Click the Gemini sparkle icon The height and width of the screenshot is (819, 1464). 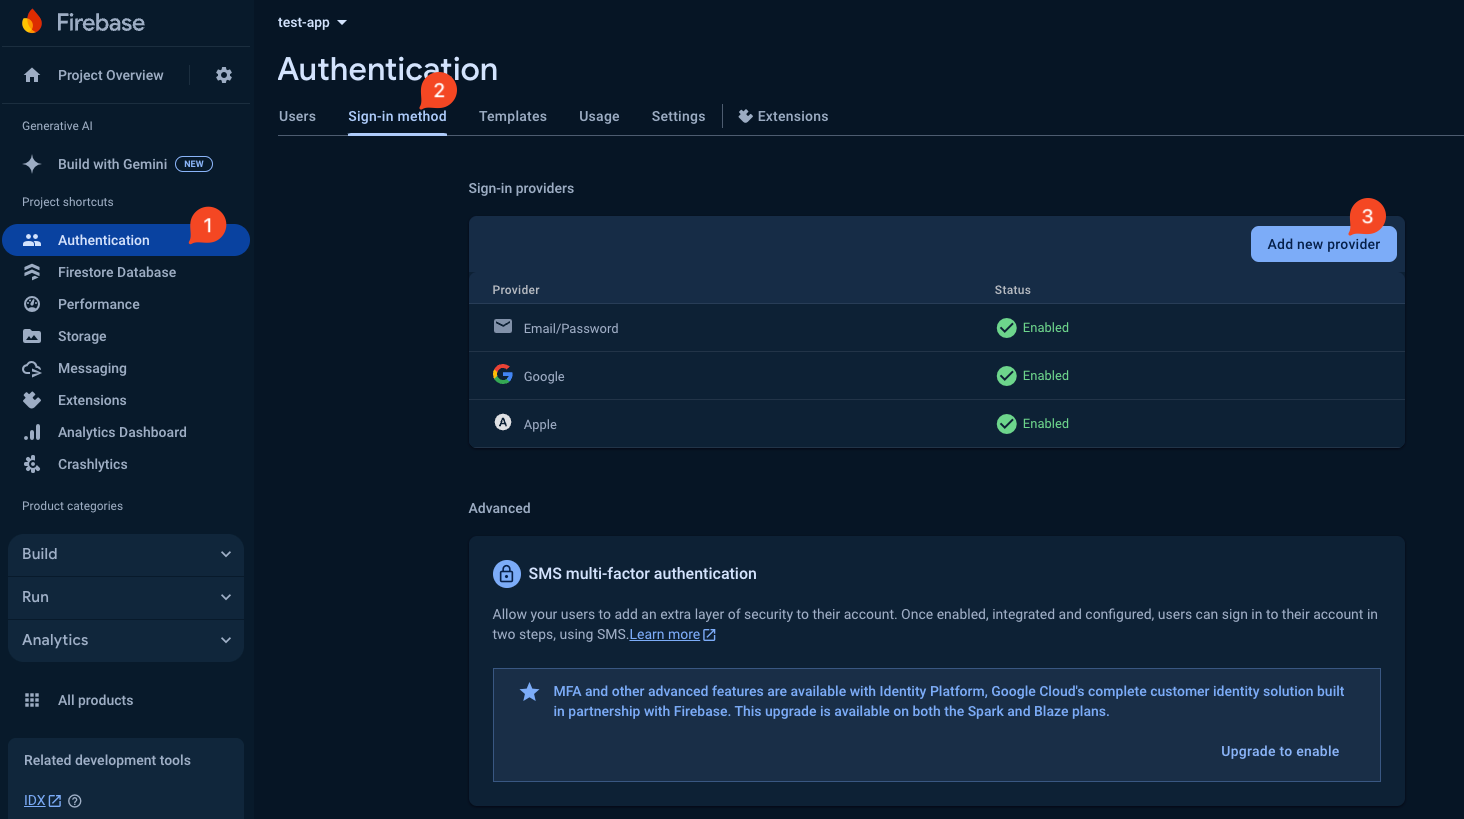(x=32, y=164)
